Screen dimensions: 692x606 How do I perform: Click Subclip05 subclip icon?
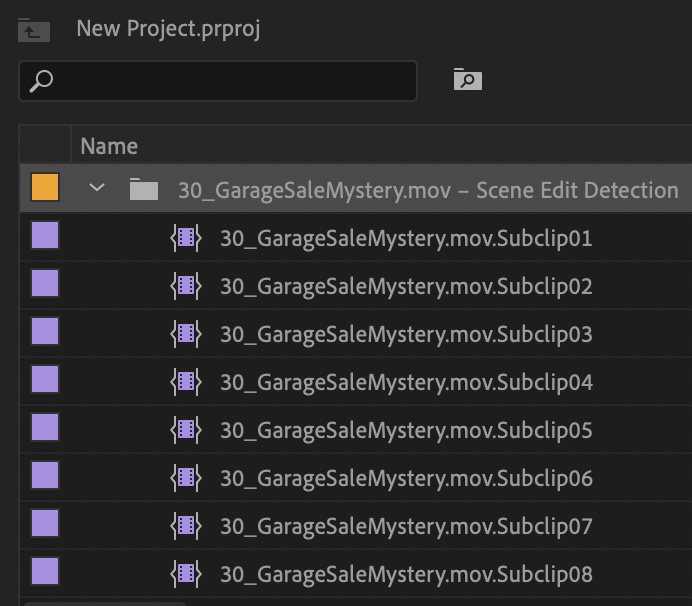[x=186, y=429]
